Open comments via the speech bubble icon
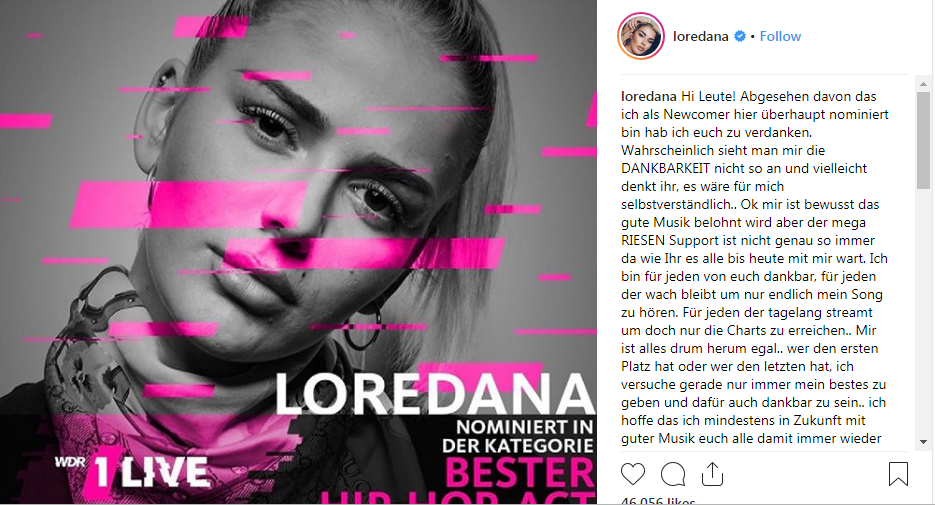The image size is (935, 506). [x=673, y=474]
